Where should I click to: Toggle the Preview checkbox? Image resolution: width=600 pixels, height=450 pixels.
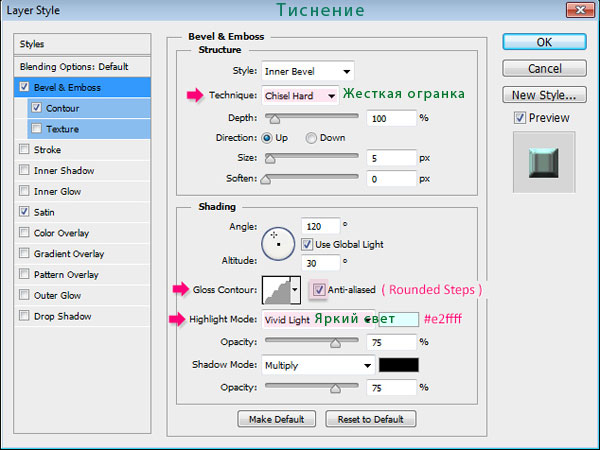[520, 117]
